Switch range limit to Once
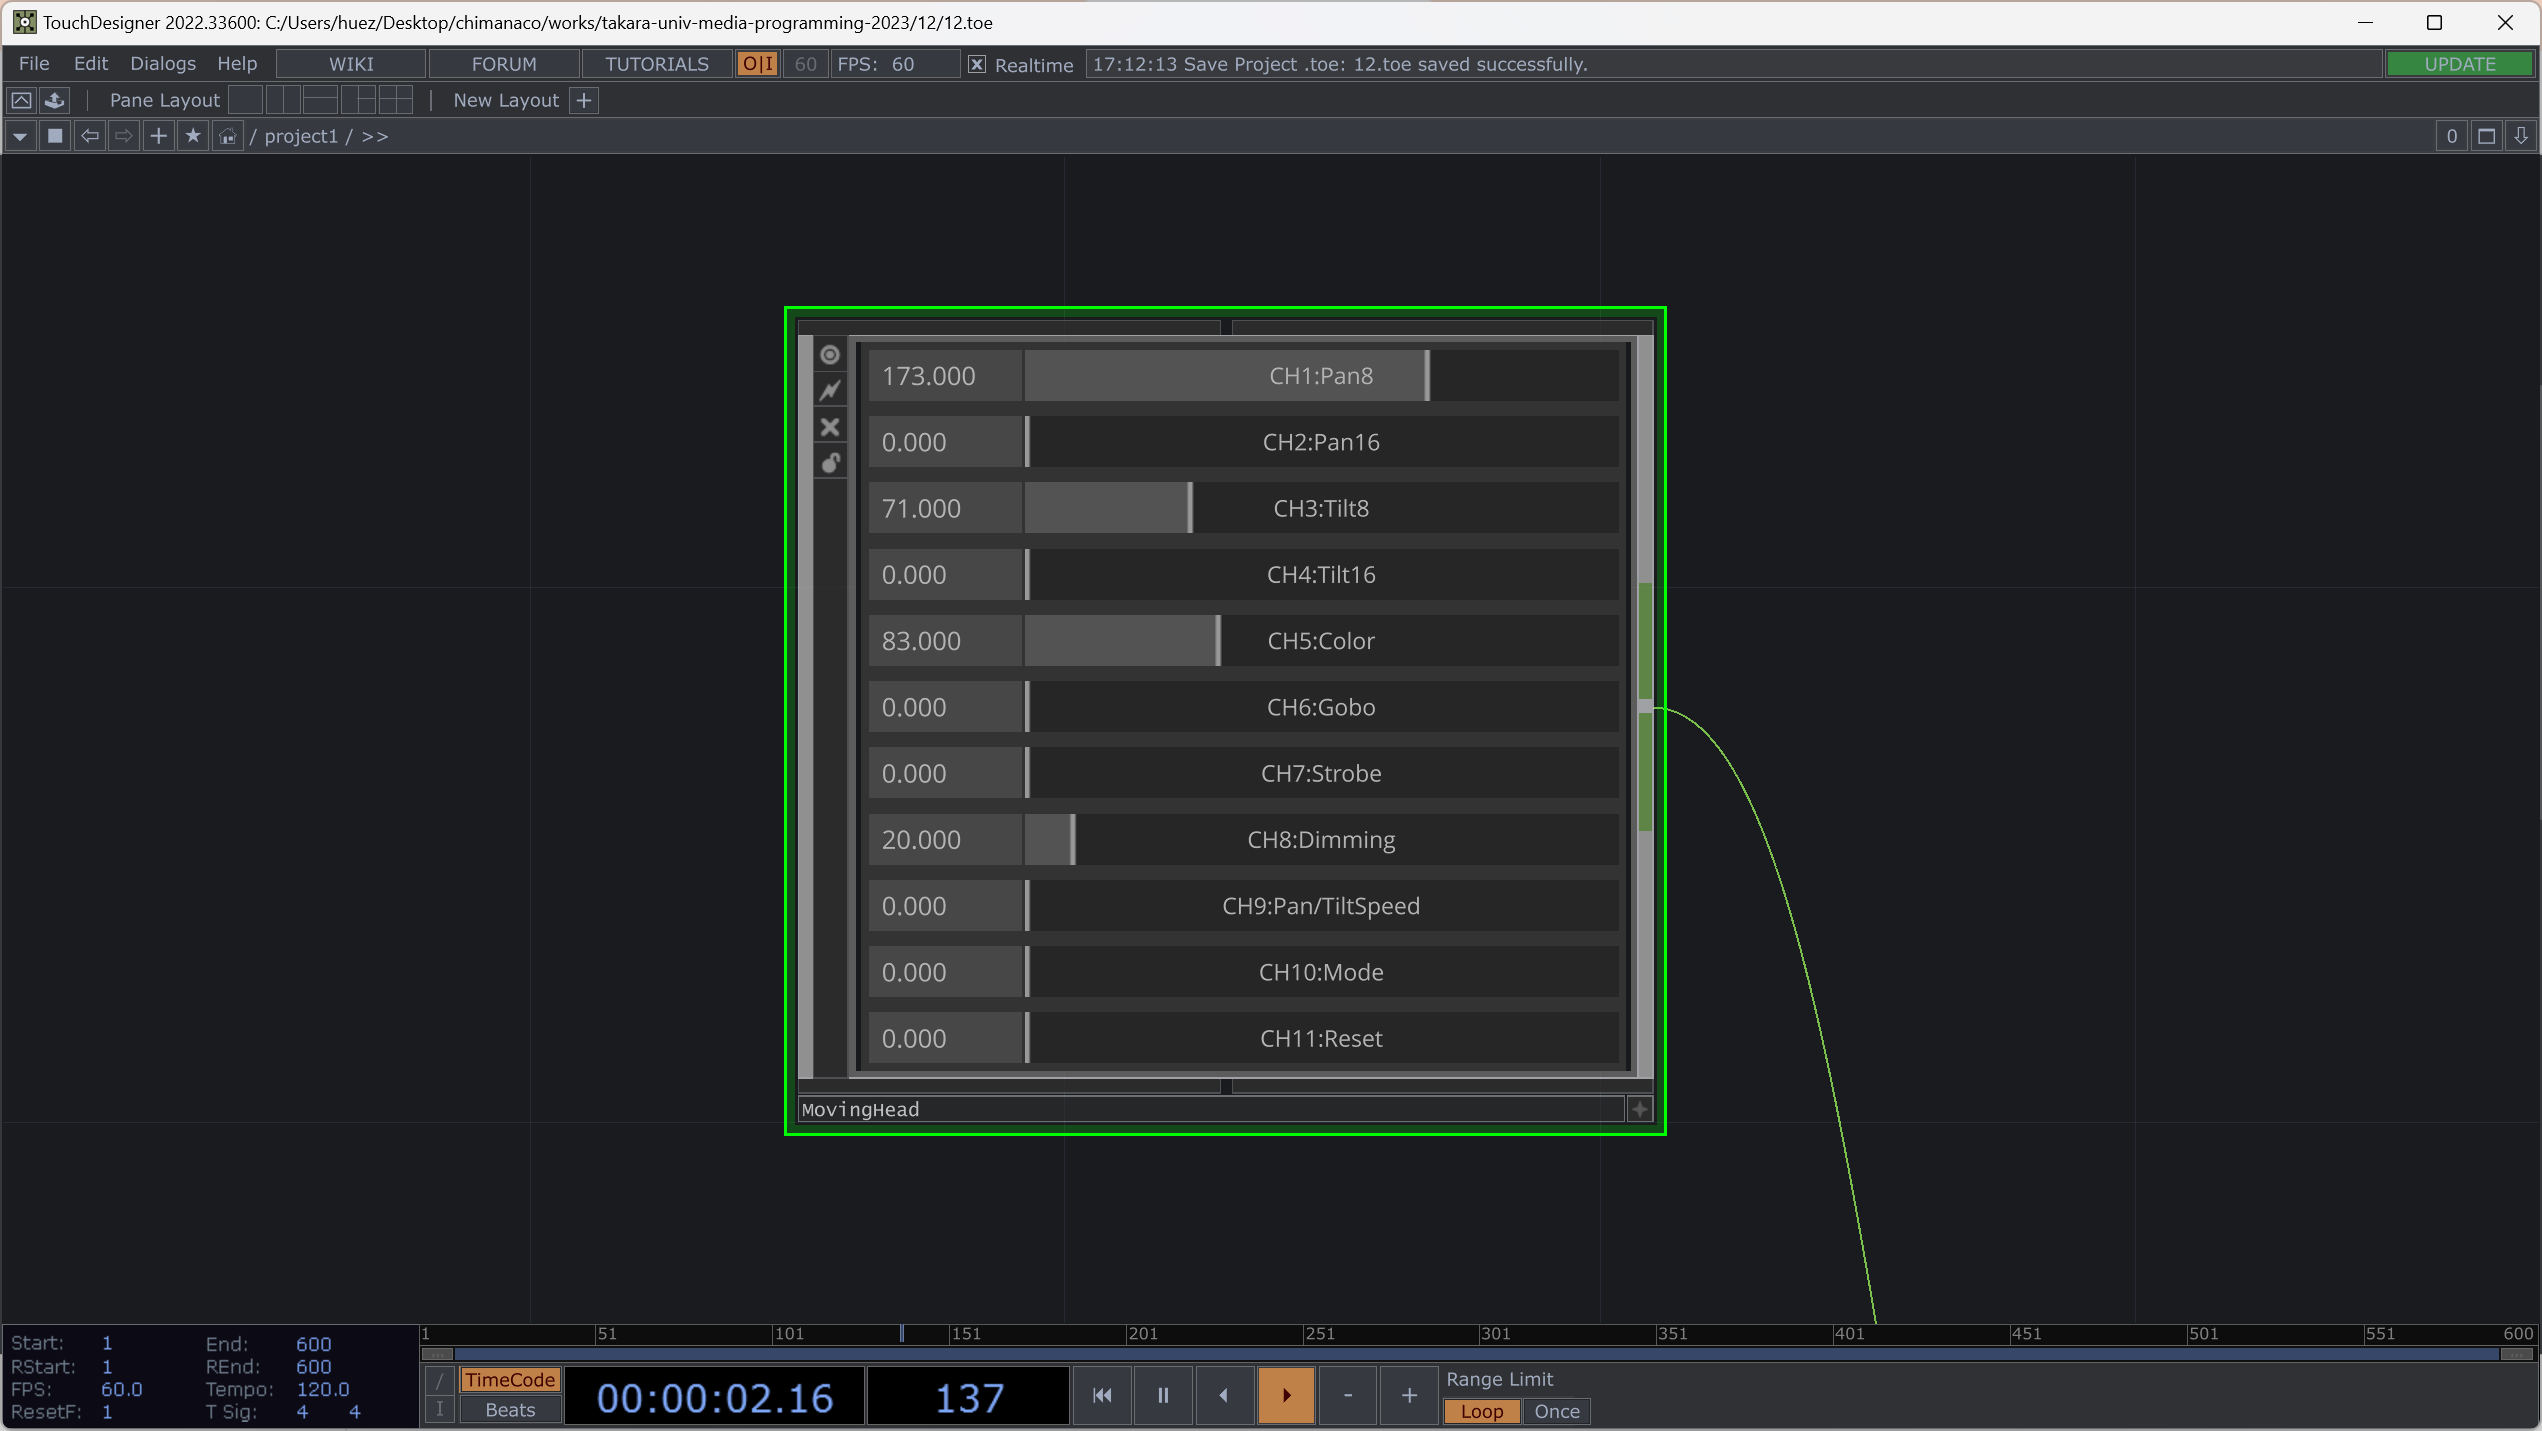The width and height of the screenshot is (2542, 1431). pyautogui.click(x=1556, y=1411)
